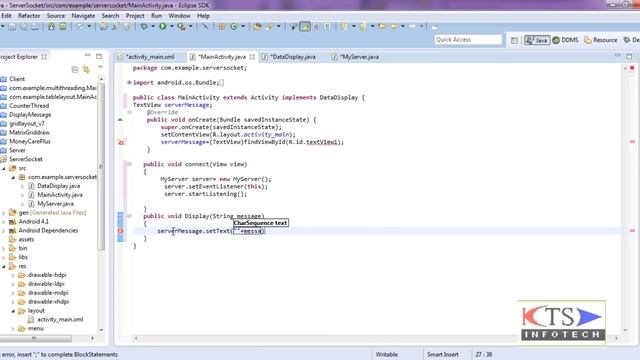Select the CounterThread project
Screen dimensions: 640x360
click(29, 106)
